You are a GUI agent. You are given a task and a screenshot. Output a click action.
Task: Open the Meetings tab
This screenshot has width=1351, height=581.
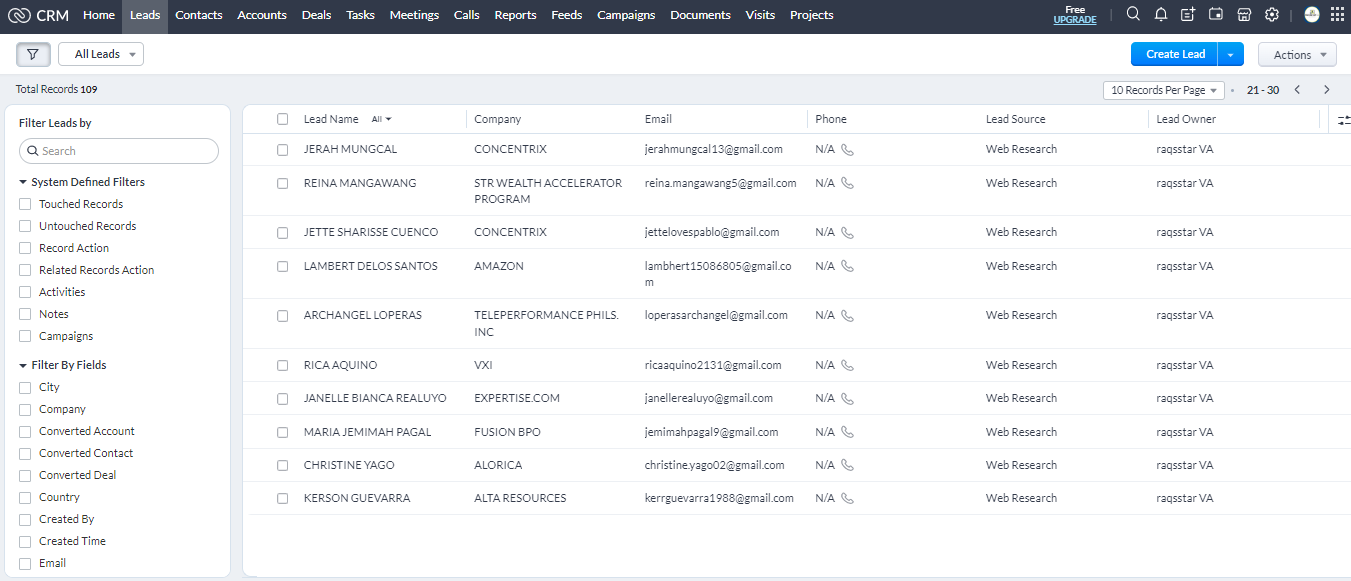[x=414, y=15]
